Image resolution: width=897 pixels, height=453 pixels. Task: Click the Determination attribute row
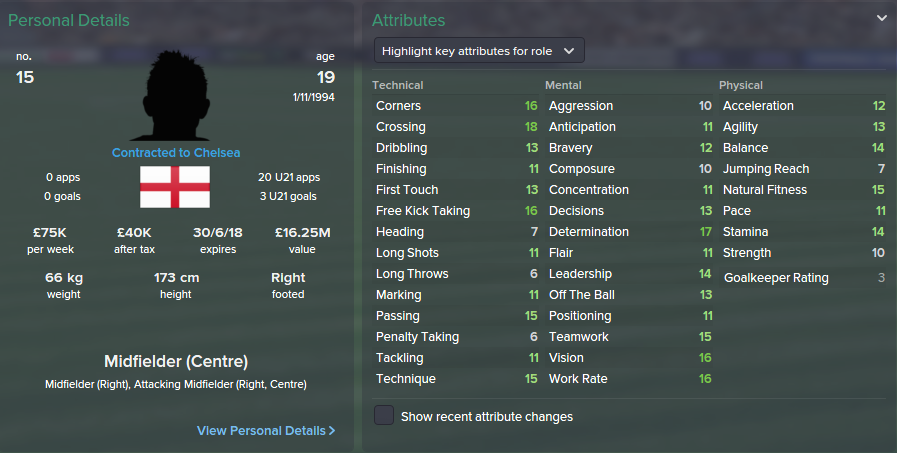coord(630,232)
